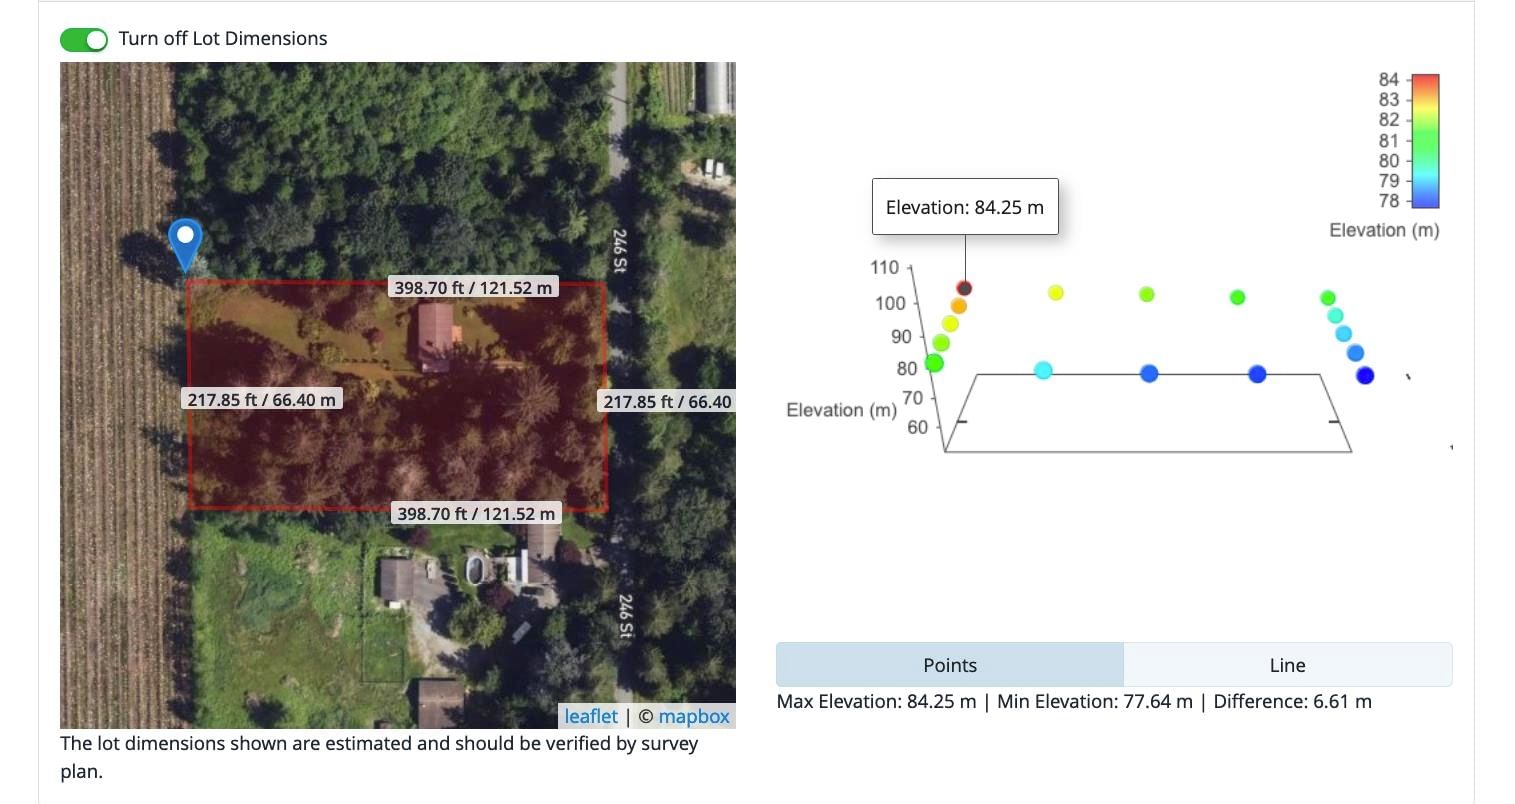This screenshot has width=1515, height=804.
Task: Click the blue location pin on the map
Action: pyautogui.click(x=185, y=244)
